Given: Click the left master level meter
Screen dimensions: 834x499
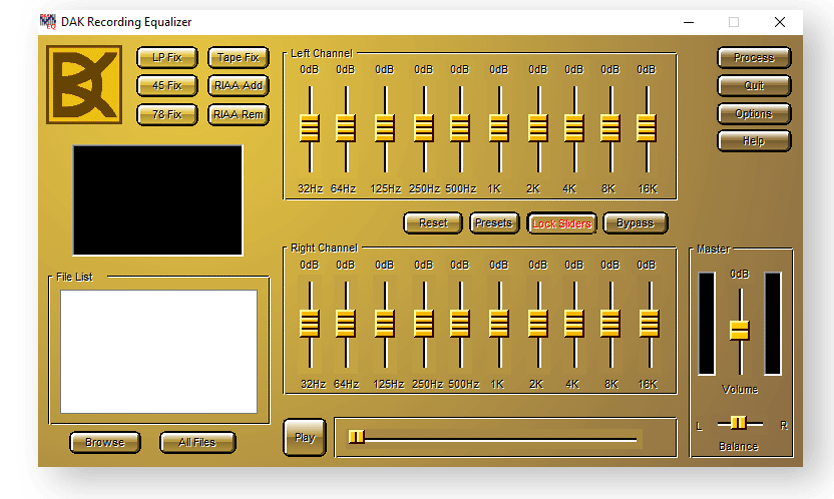Looking at the screenshot, I should [x=707, y=323].
